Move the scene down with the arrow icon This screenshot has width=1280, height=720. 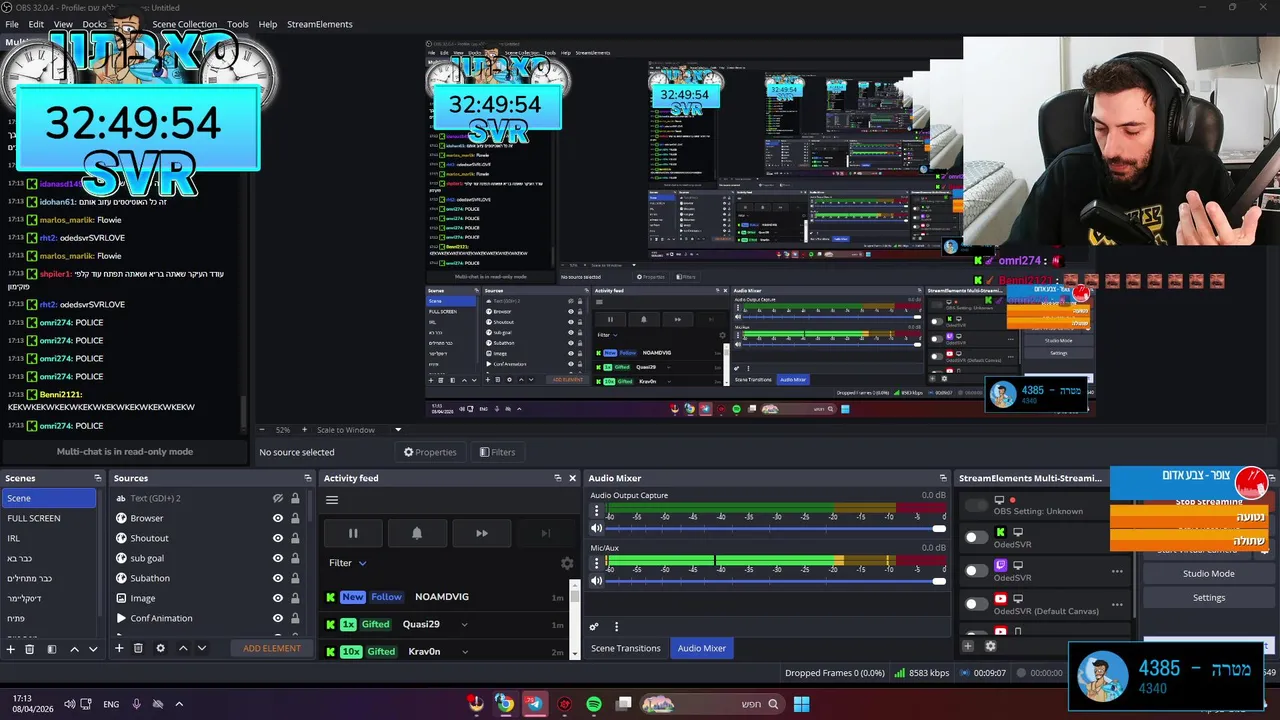coord(93,649)
